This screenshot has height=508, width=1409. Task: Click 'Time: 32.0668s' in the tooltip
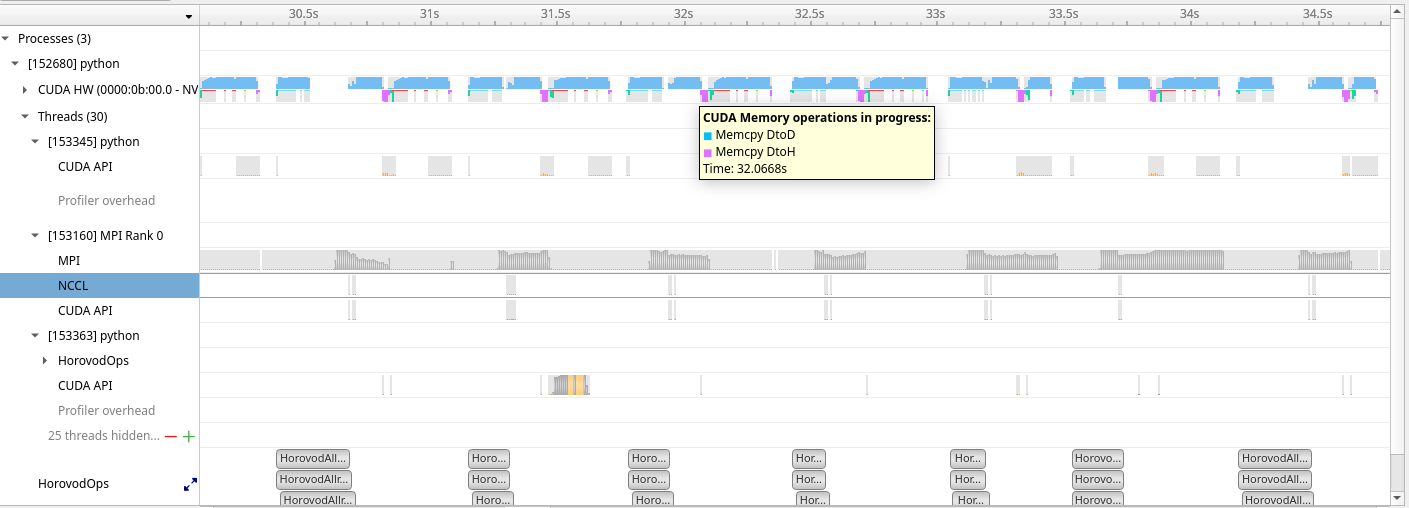pos(745,169)
